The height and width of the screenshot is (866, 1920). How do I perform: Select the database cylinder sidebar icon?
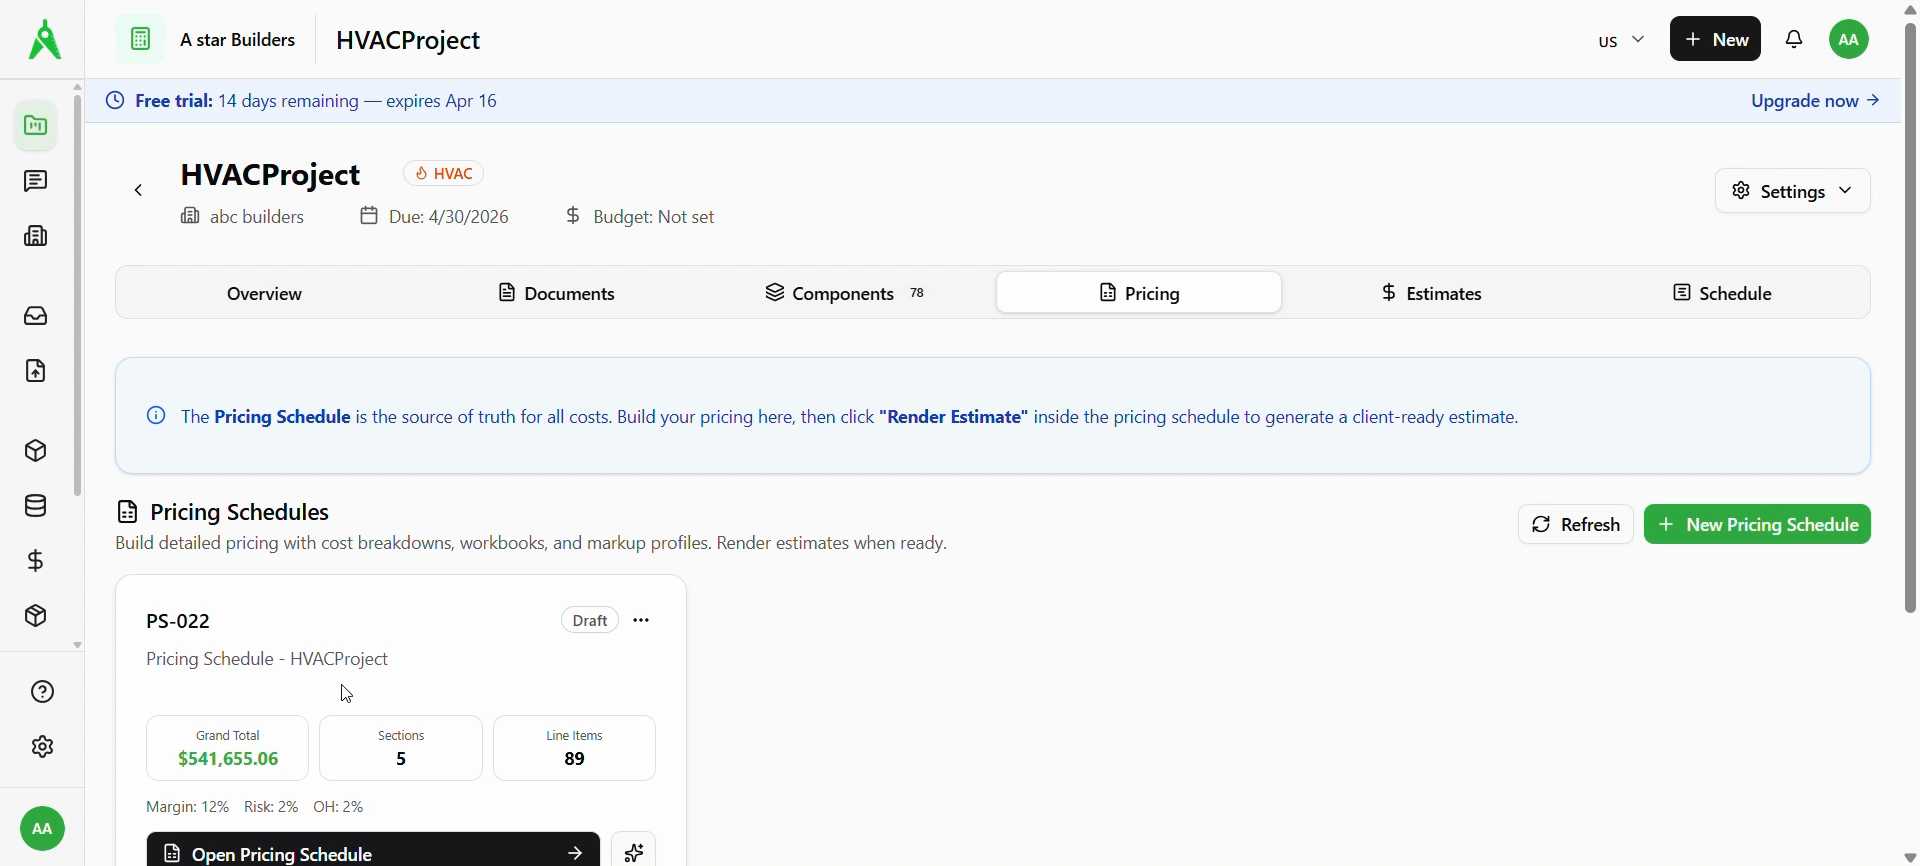tap(36, 506)
